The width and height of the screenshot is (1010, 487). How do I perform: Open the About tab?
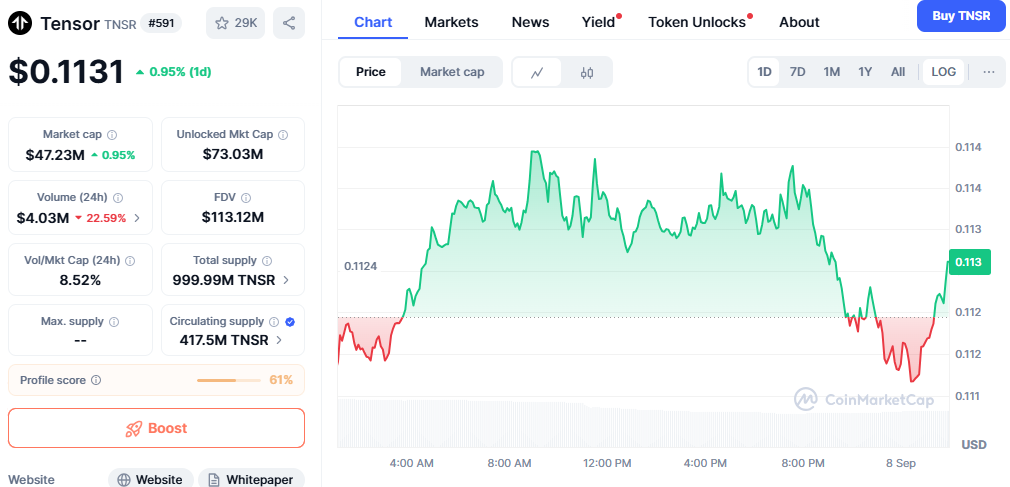[x=799, y=22]
